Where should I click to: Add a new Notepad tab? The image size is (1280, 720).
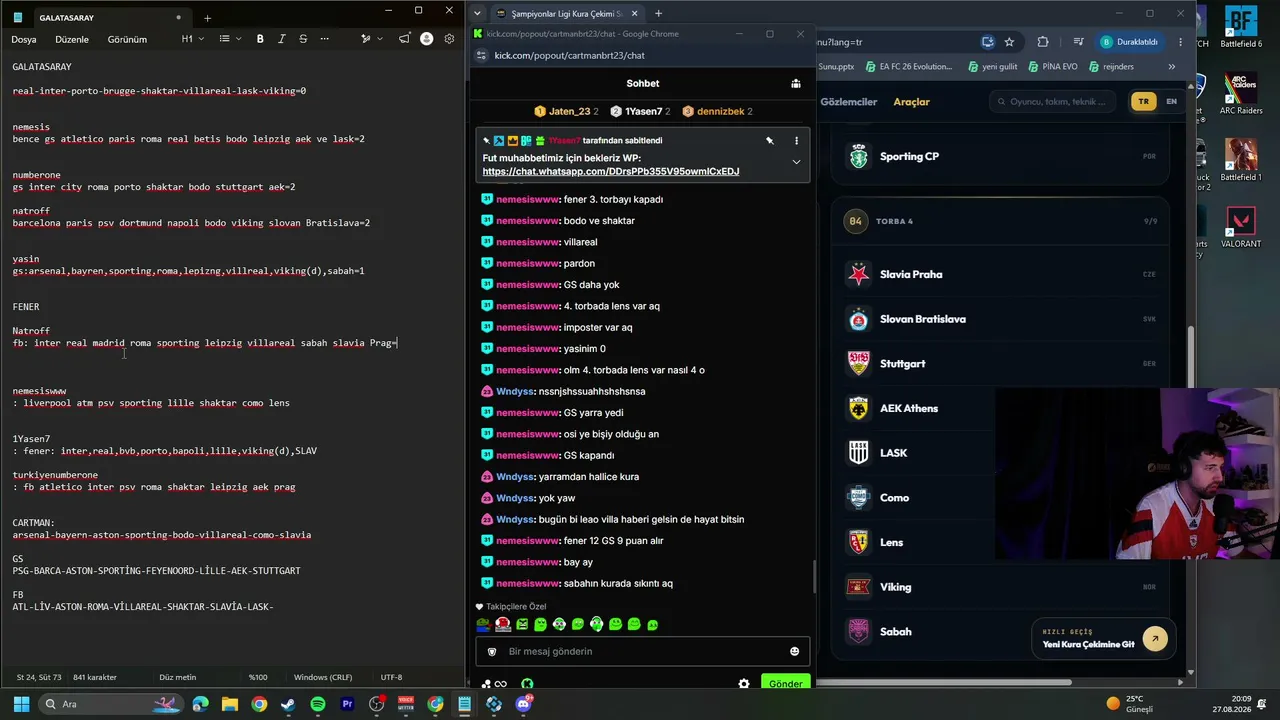coord(207,18)
